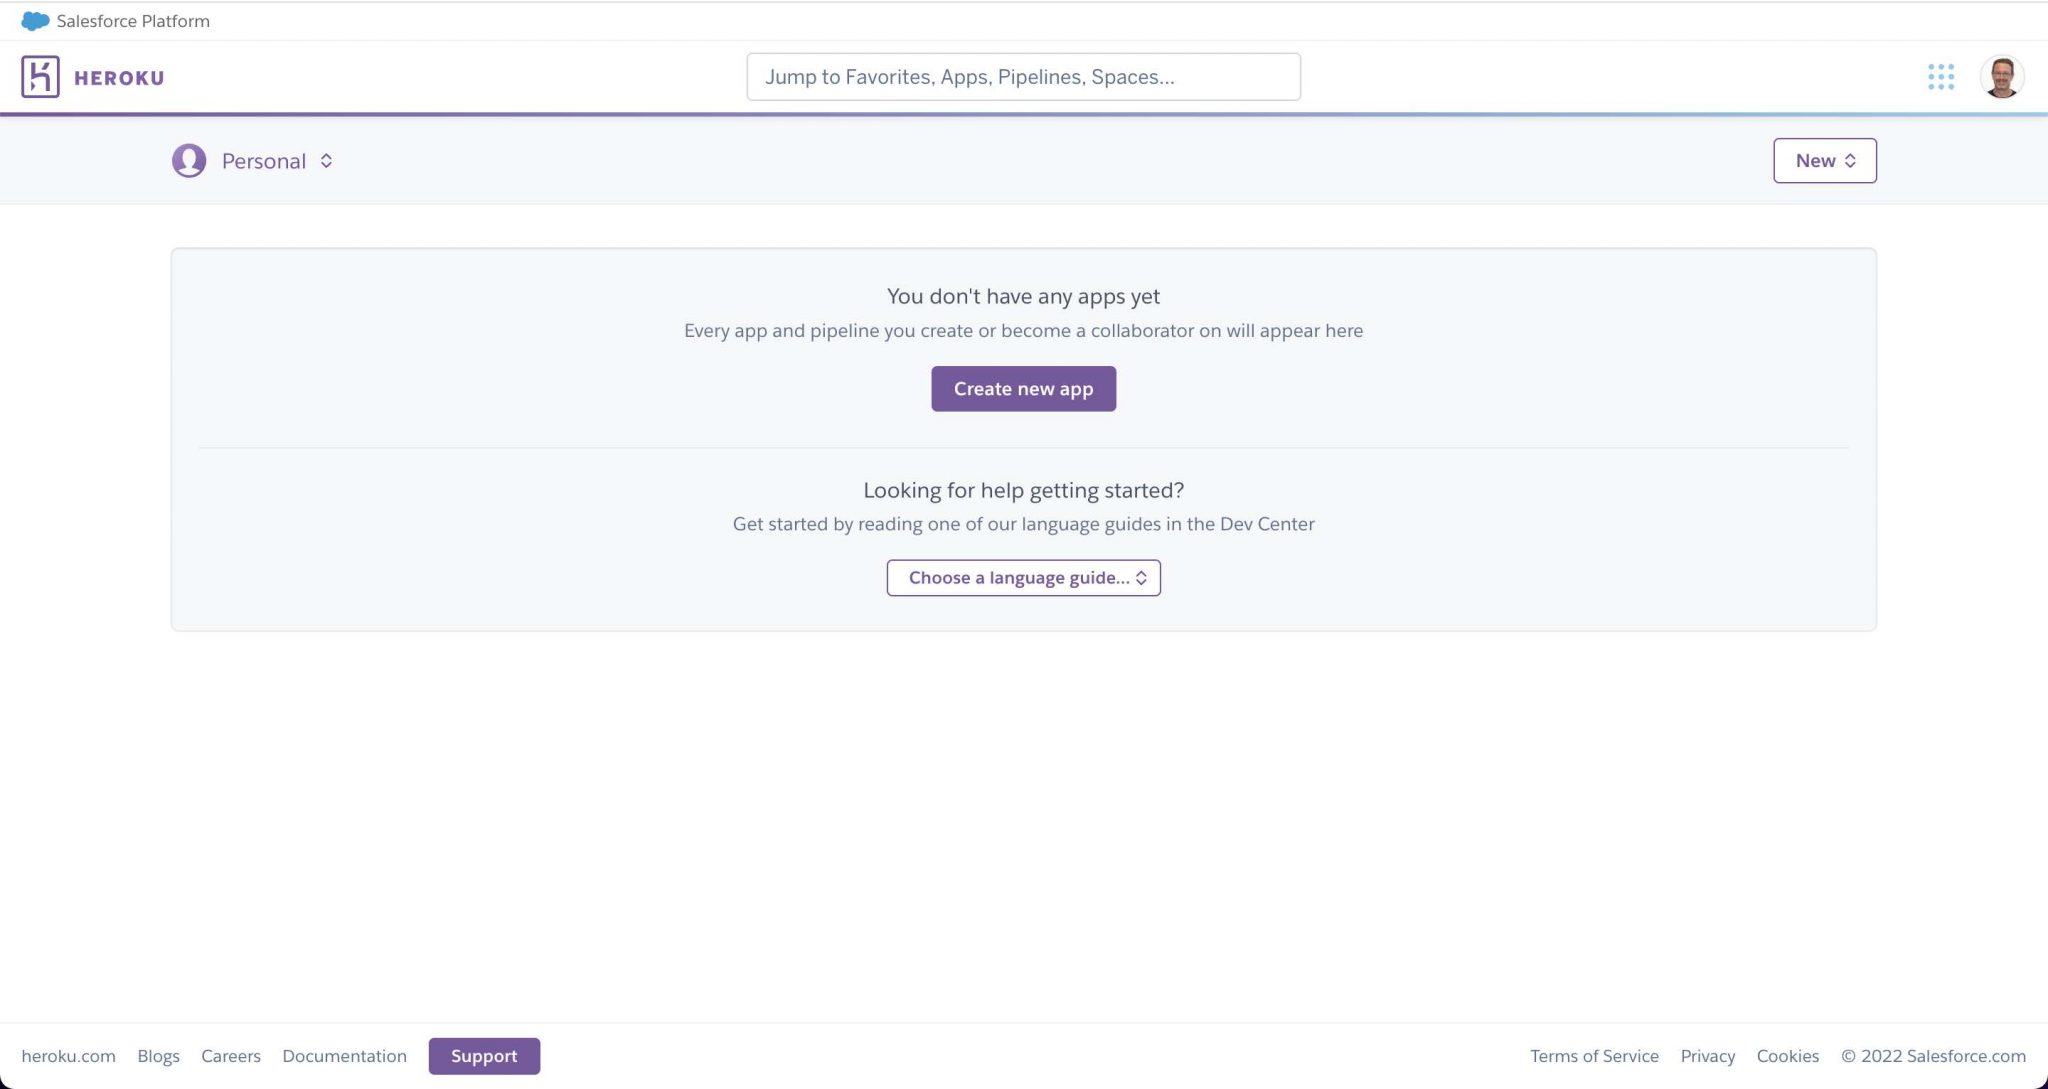This screenshot has height=1089, width=2048.
Task: Open the Support page
Action: tap(484, 1055)
